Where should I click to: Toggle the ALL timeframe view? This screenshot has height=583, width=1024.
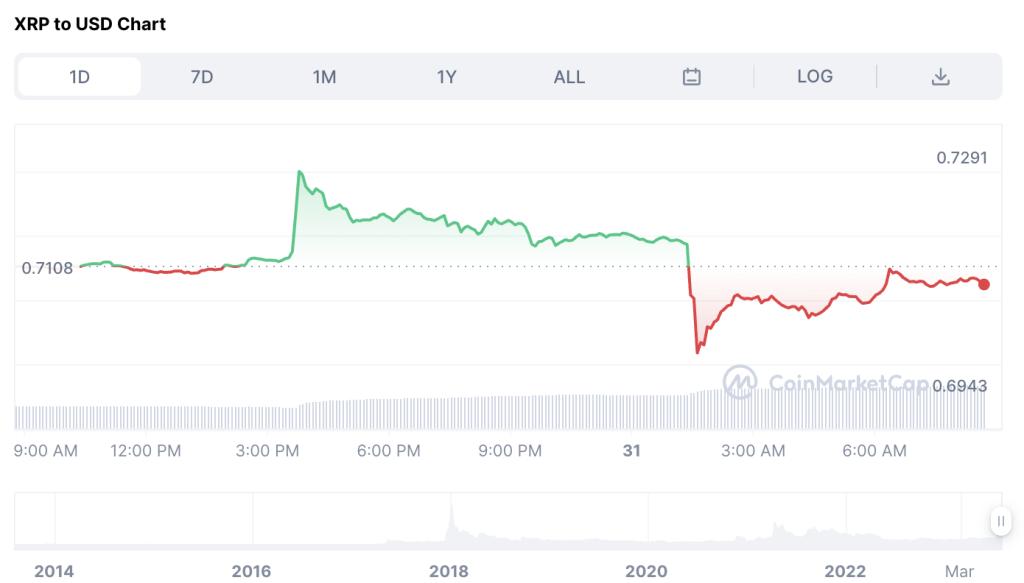569,76
